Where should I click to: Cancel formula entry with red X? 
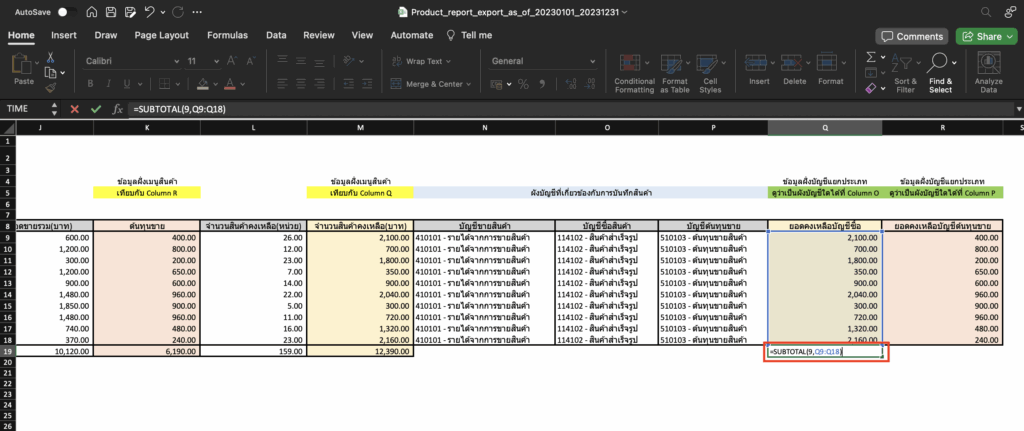point(76,108)
